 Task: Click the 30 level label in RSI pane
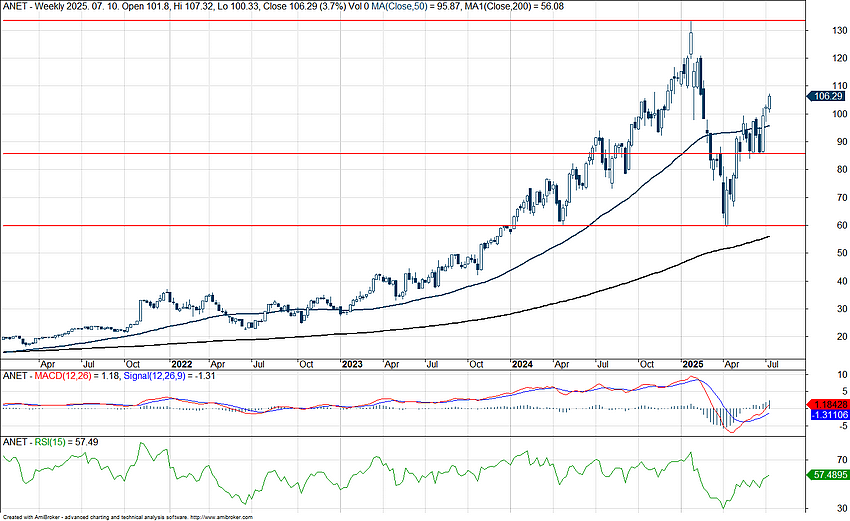coord(842,509)
